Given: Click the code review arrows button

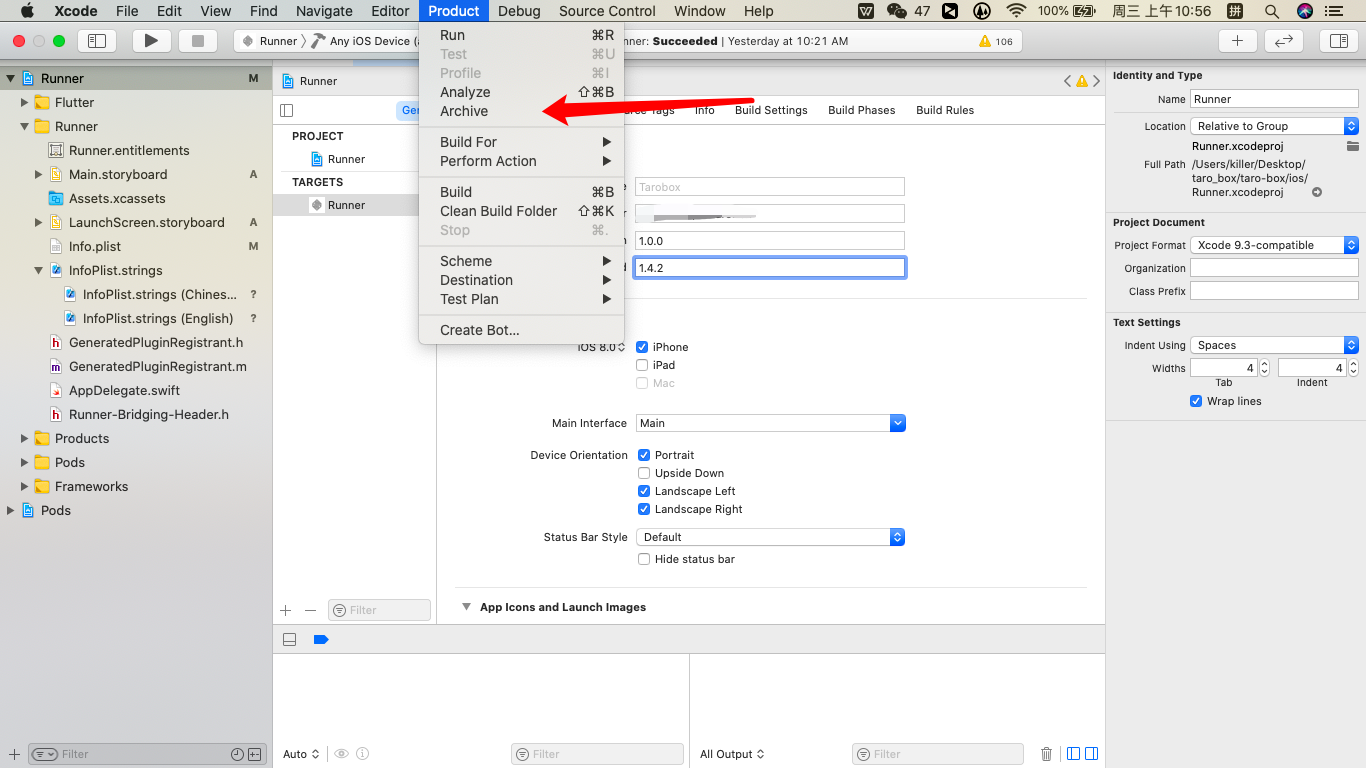Looking at the screenshot, I should pyautogui.click(x=1284, y=41).
